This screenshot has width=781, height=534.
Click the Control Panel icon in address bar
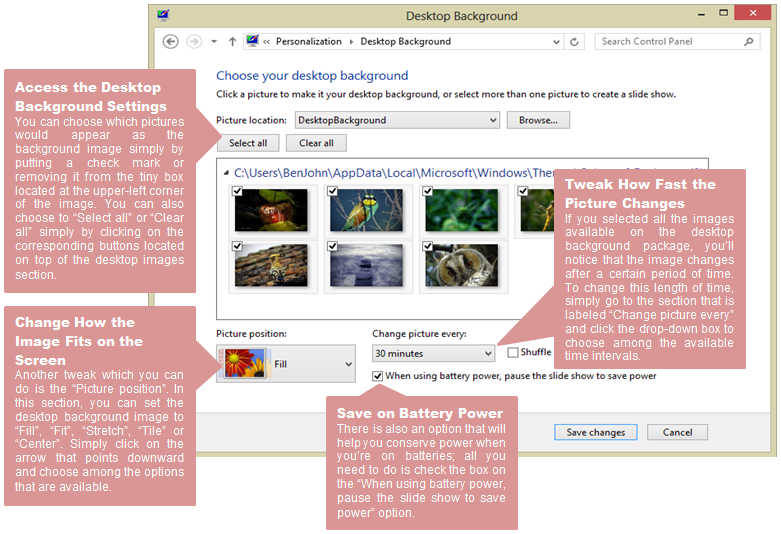pyautogui.click(x=253, y=42)
